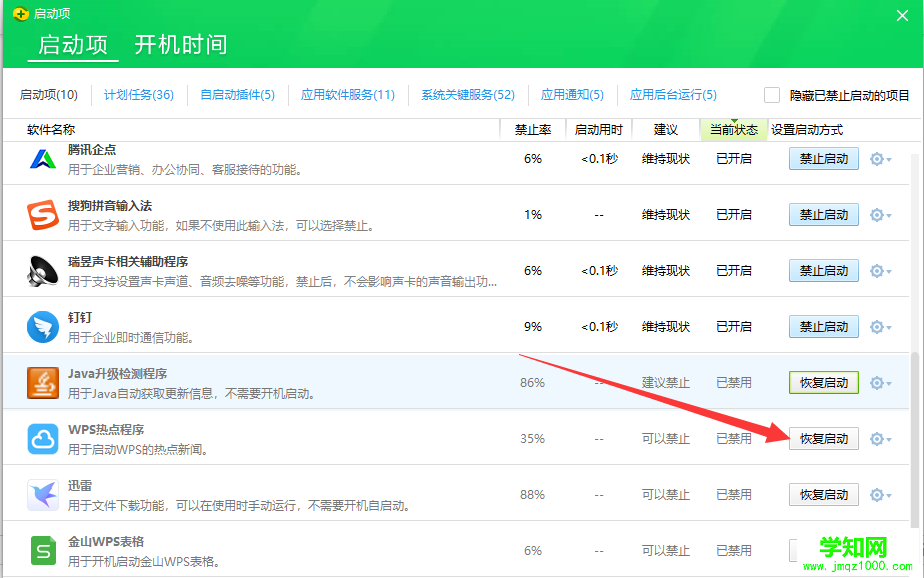This screenshot has width=924, height=578.
Task: Click 禁止启动 for 瑞昱声卡相关辅助程序
Action: [x=824, y=271]
